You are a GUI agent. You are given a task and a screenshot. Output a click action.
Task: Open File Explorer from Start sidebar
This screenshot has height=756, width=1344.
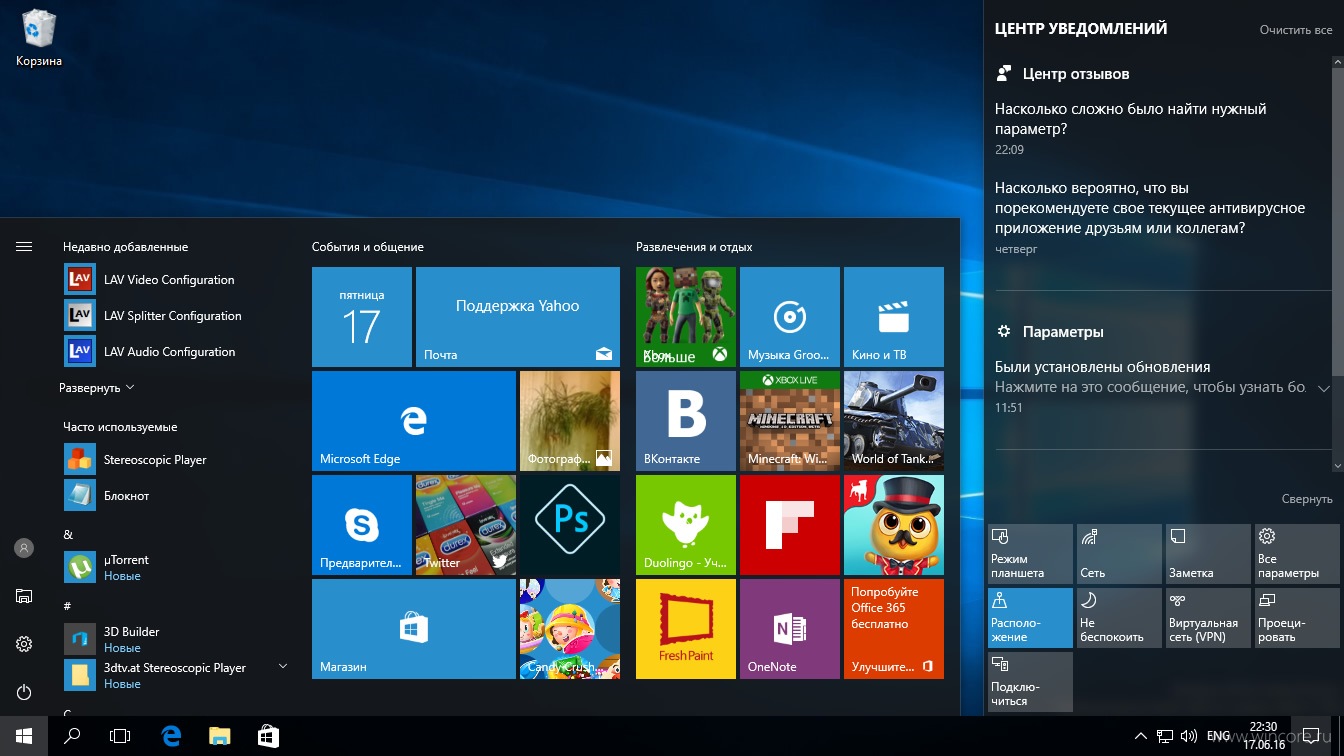point(24,596)
